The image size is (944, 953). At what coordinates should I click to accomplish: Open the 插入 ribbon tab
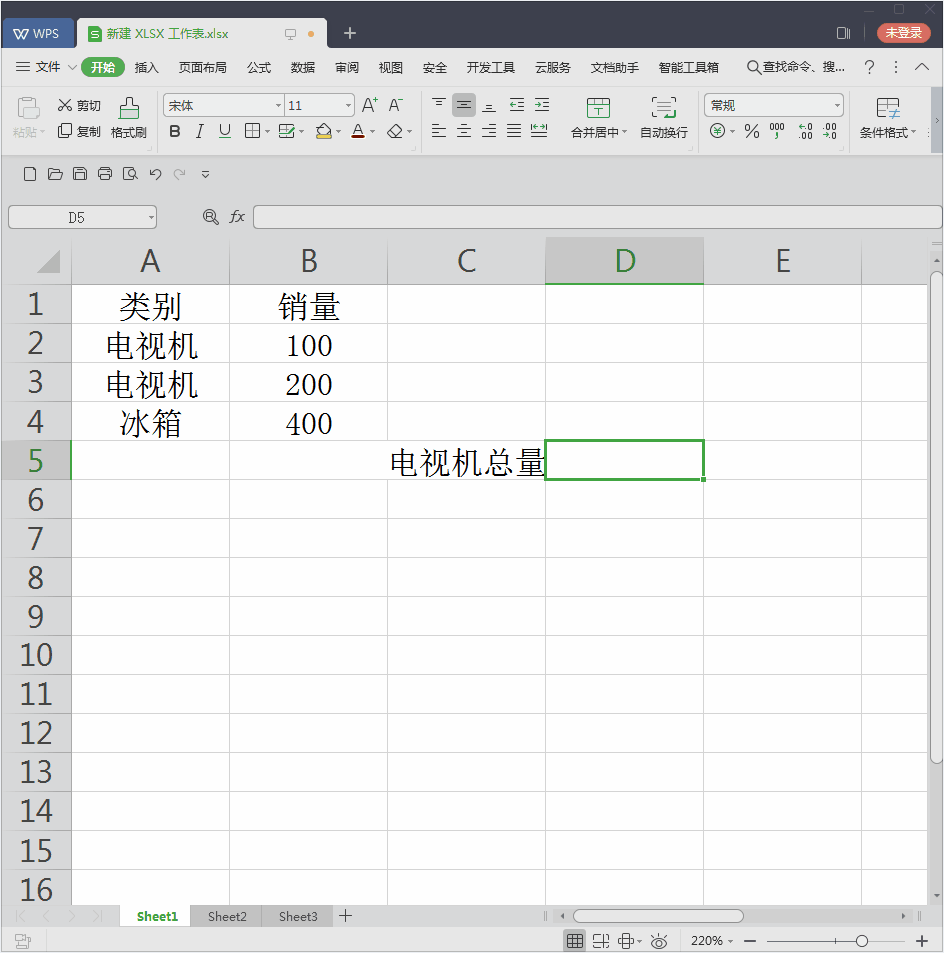(x=146, y=67)
